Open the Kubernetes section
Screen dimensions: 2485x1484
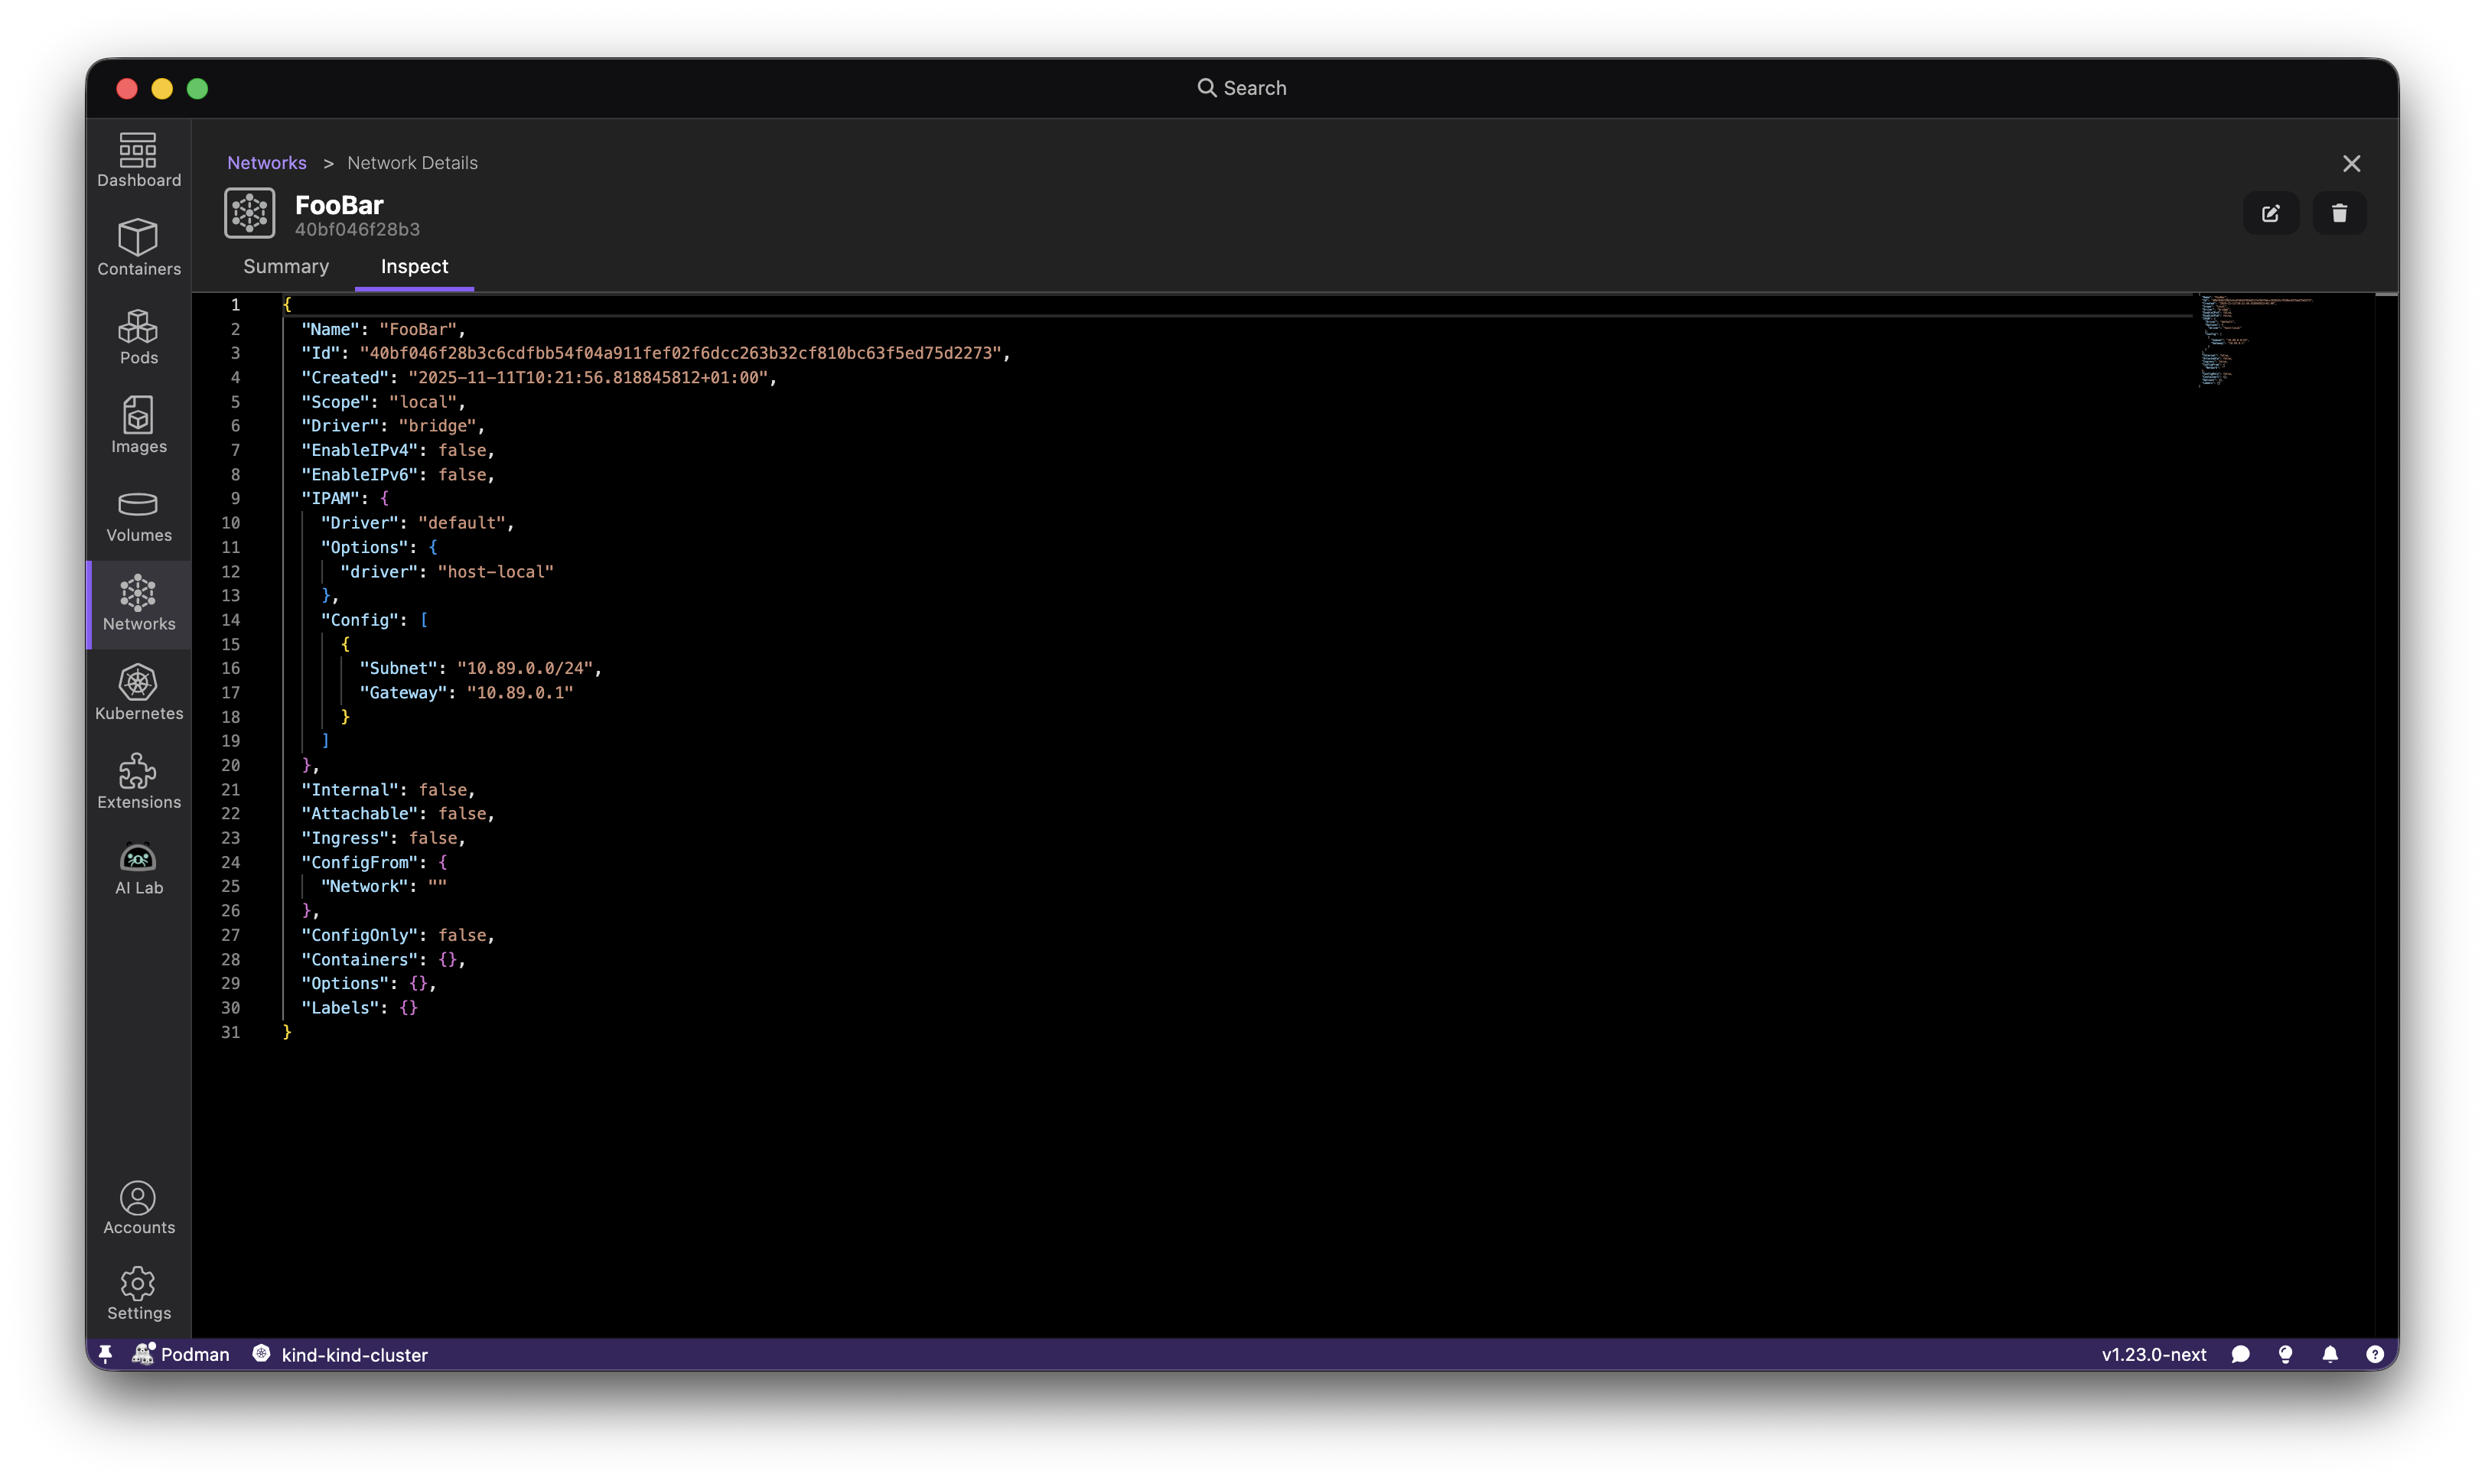[138, 692]
